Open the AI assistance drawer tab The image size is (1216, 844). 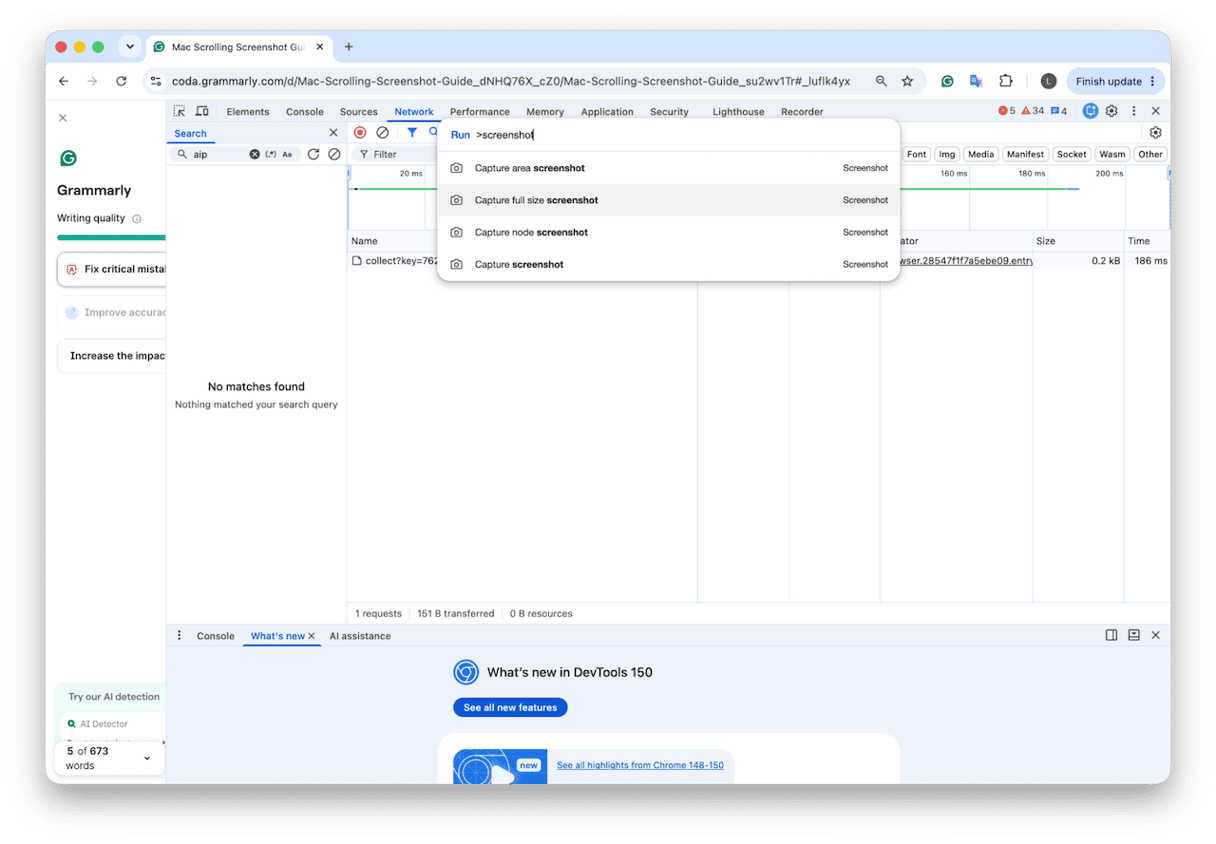360,636
